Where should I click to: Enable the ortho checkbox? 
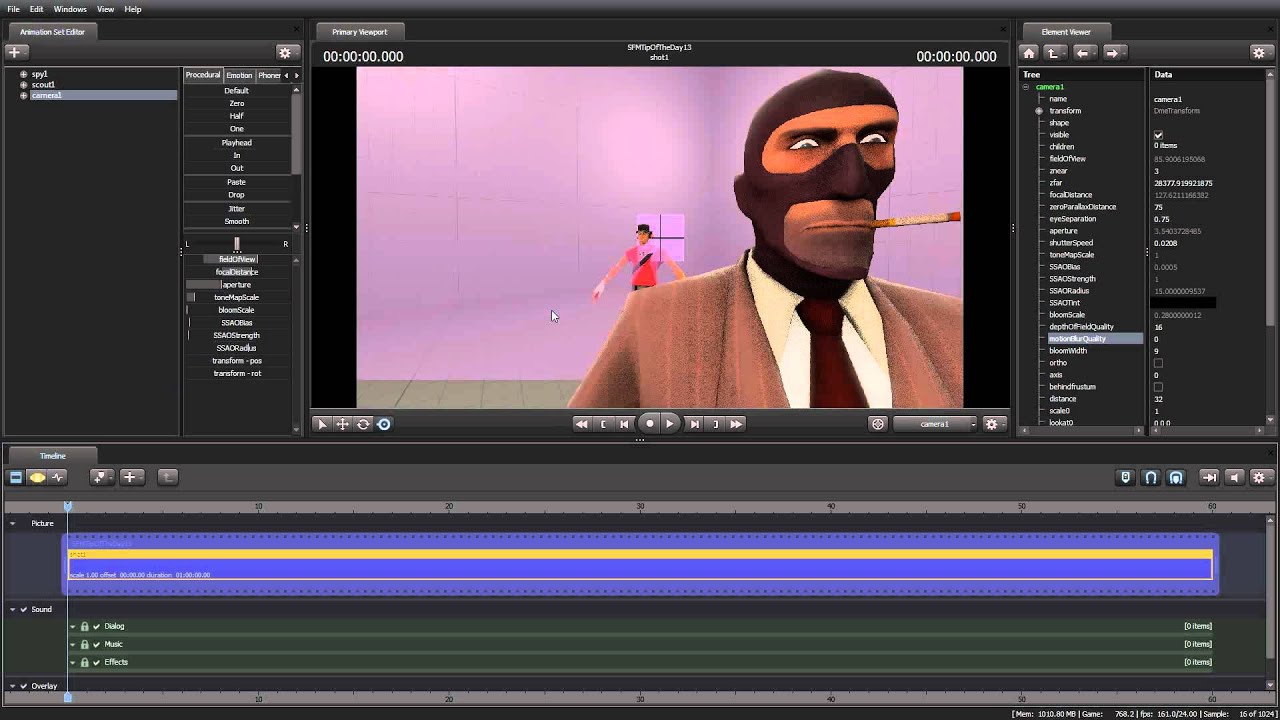pos(1159,363)
